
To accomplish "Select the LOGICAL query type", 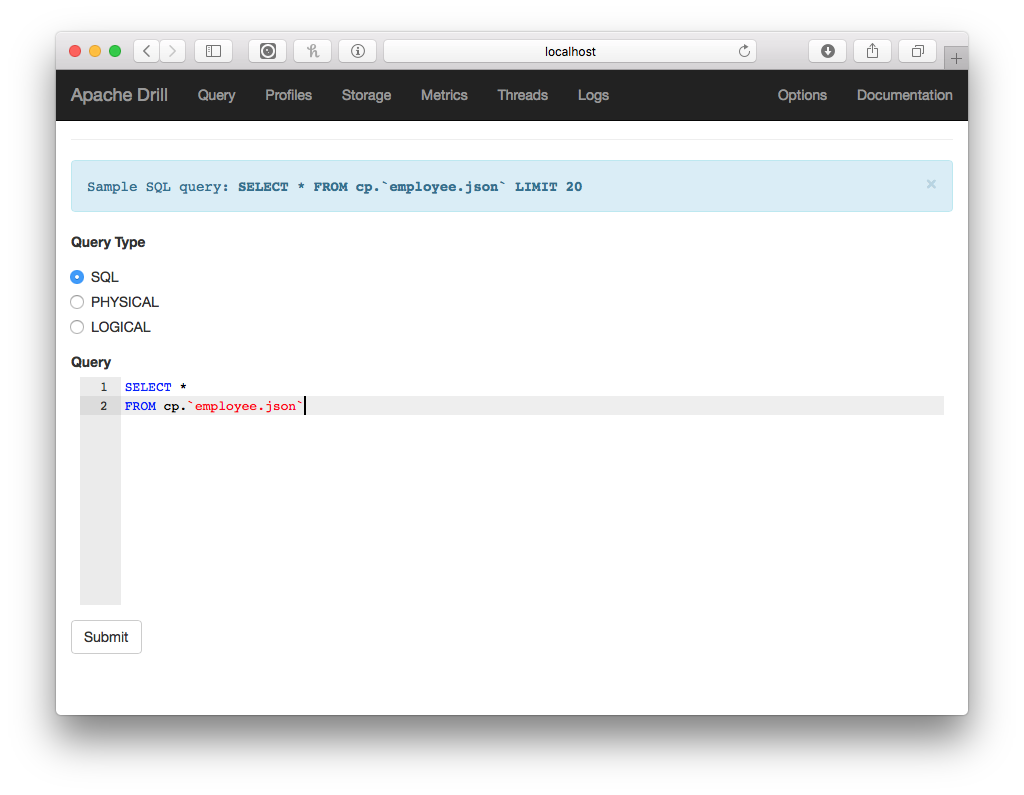I will tap(77, 327).
